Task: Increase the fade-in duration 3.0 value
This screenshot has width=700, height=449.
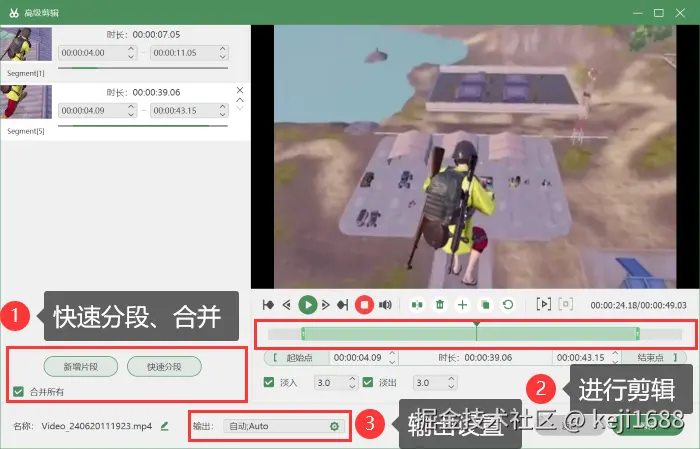Action: pos(352,379)
